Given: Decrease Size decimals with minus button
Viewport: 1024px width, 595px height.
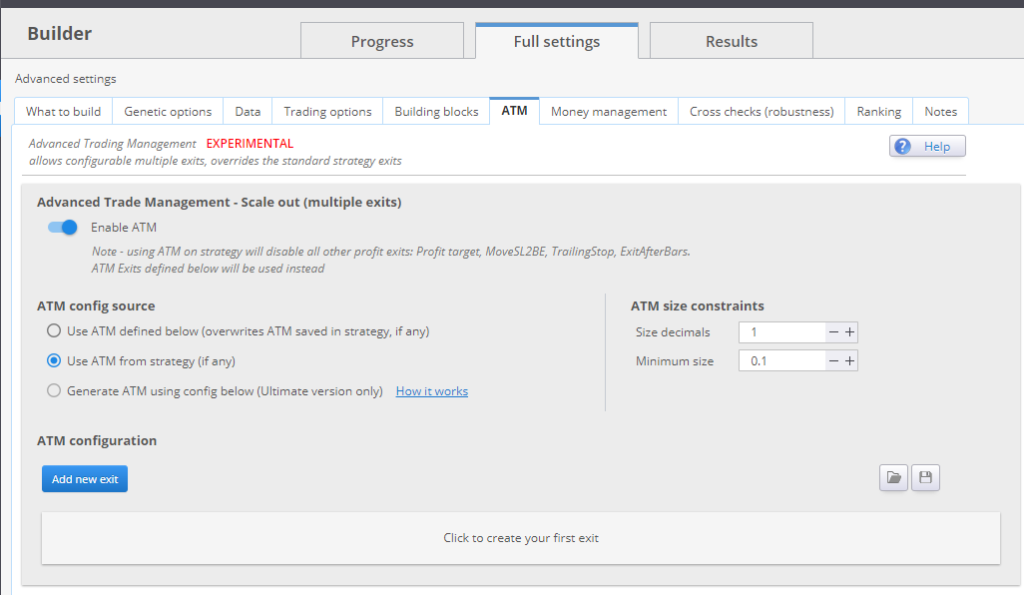Looking at the screenshot, I should [x=833, y=333].
